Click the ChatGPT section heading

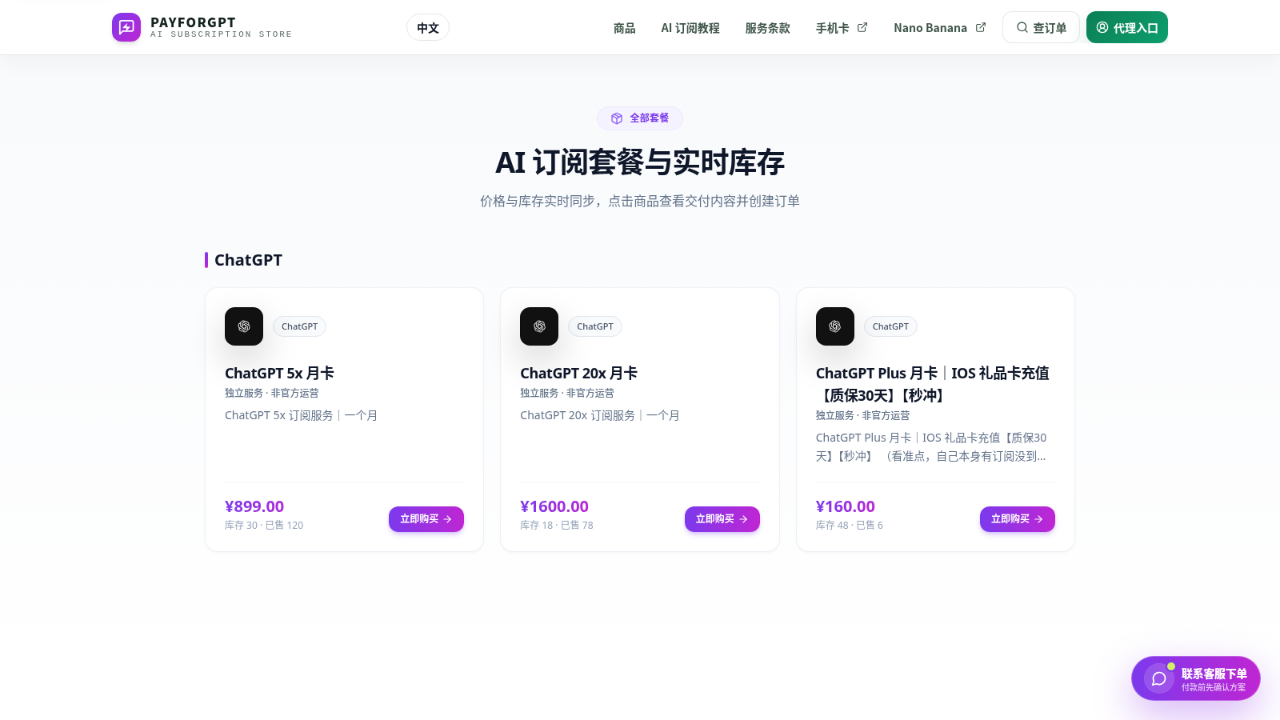(x=248, y=260)
